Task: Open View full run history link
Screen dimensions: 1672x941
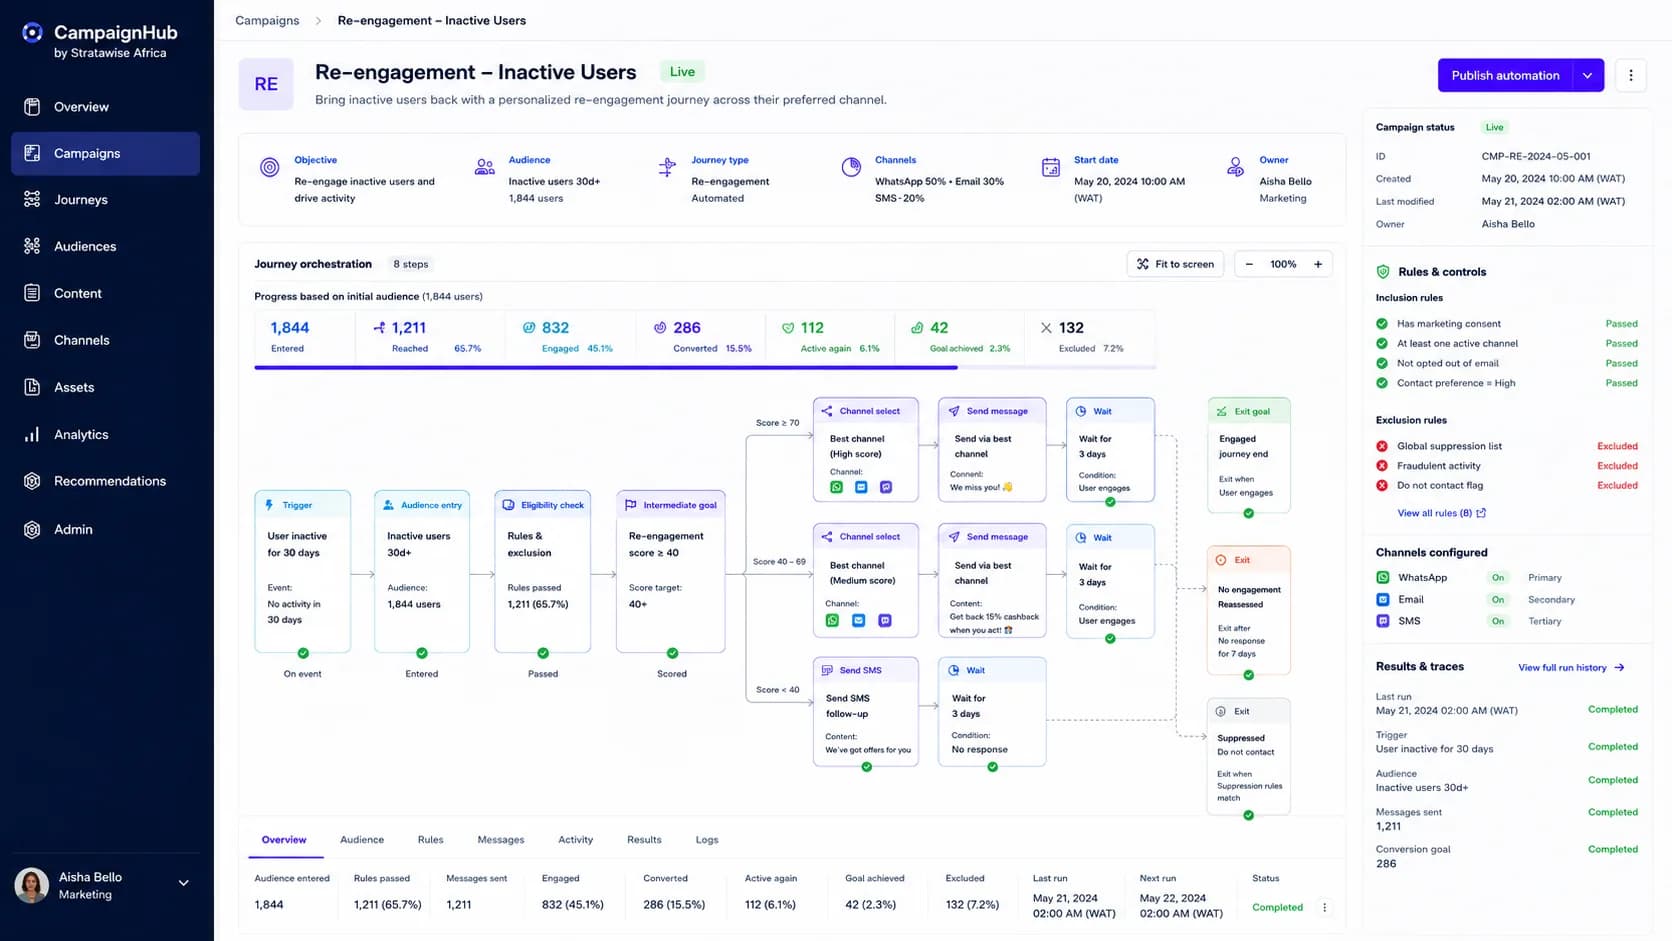Action: point(1571,668)
